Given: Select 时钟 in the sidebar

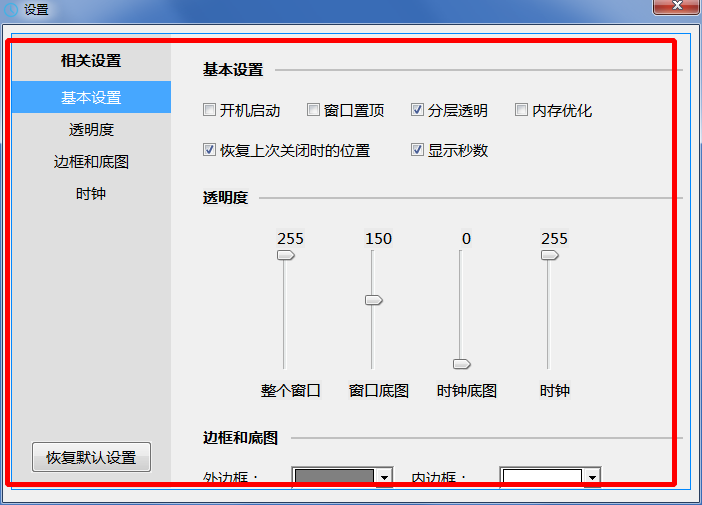Looking at the screenshot, I should coord(91,194).
